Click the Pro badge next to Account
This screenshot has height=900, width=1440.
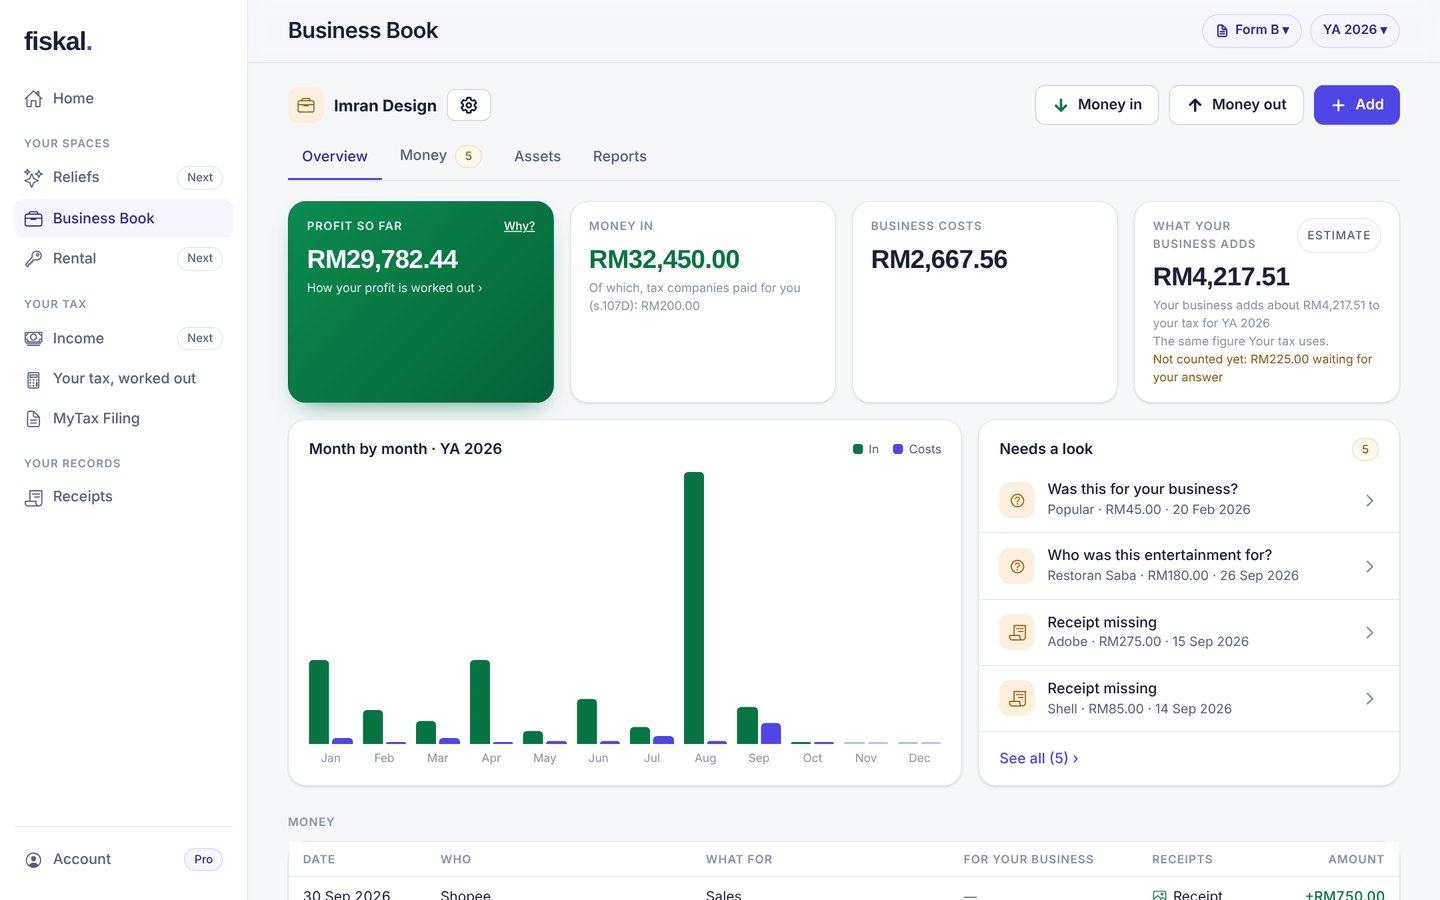click(203, 860)
